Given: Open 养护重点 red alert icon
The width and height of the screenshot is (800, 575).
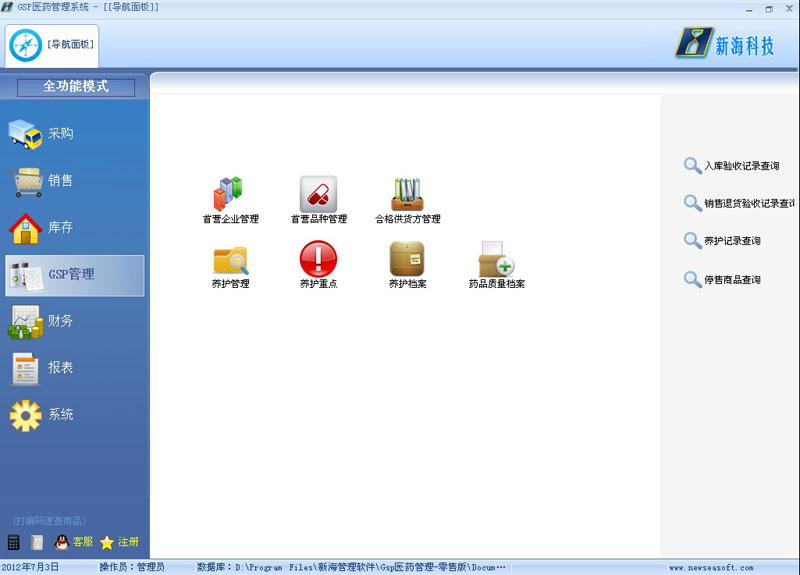Looking at the screenshot, I should pos(318,265).
